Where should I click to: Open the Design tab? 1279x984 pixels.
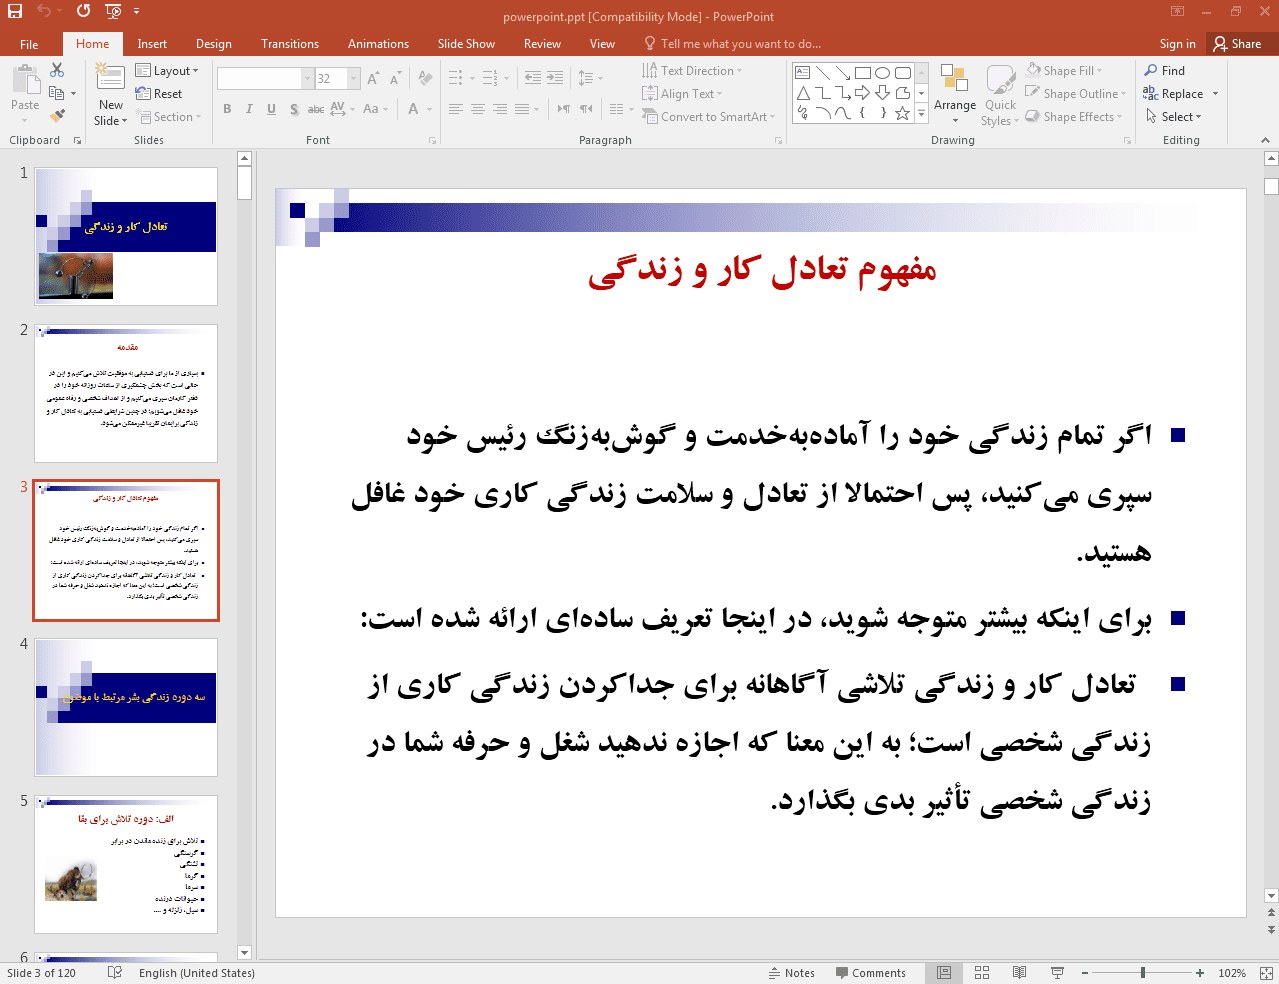[213, 44]
